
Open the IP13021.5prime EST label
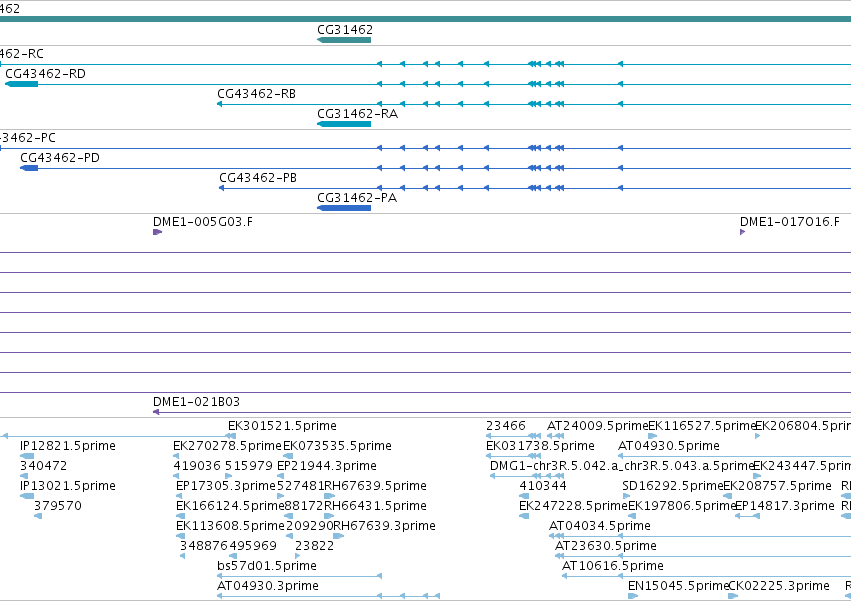(x=68, y=486)
